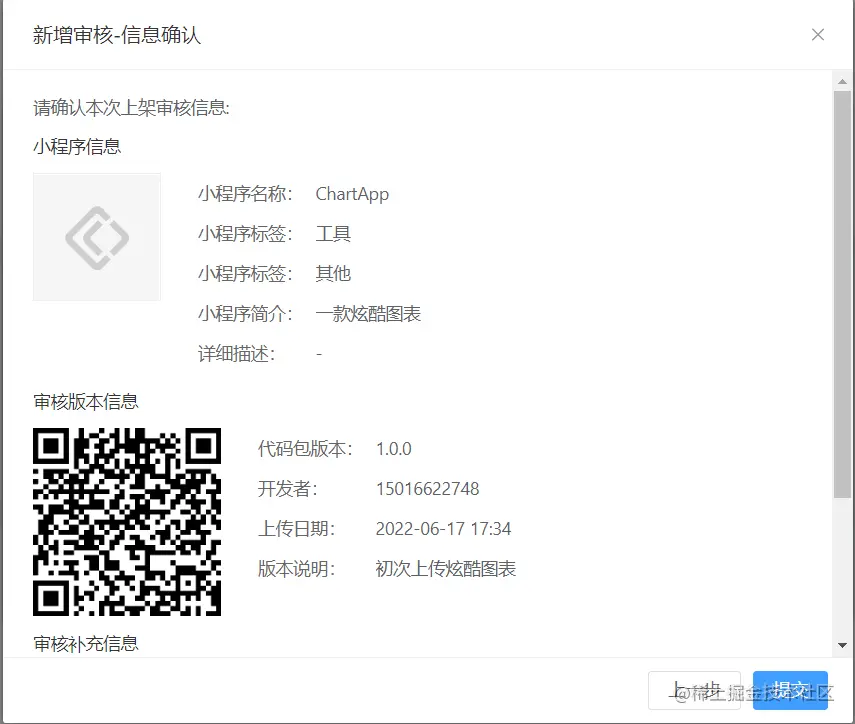Click the 代码包版本 label
Image resolution: width=855 pixels, height=724 pixels.
[x=305, y=449]
